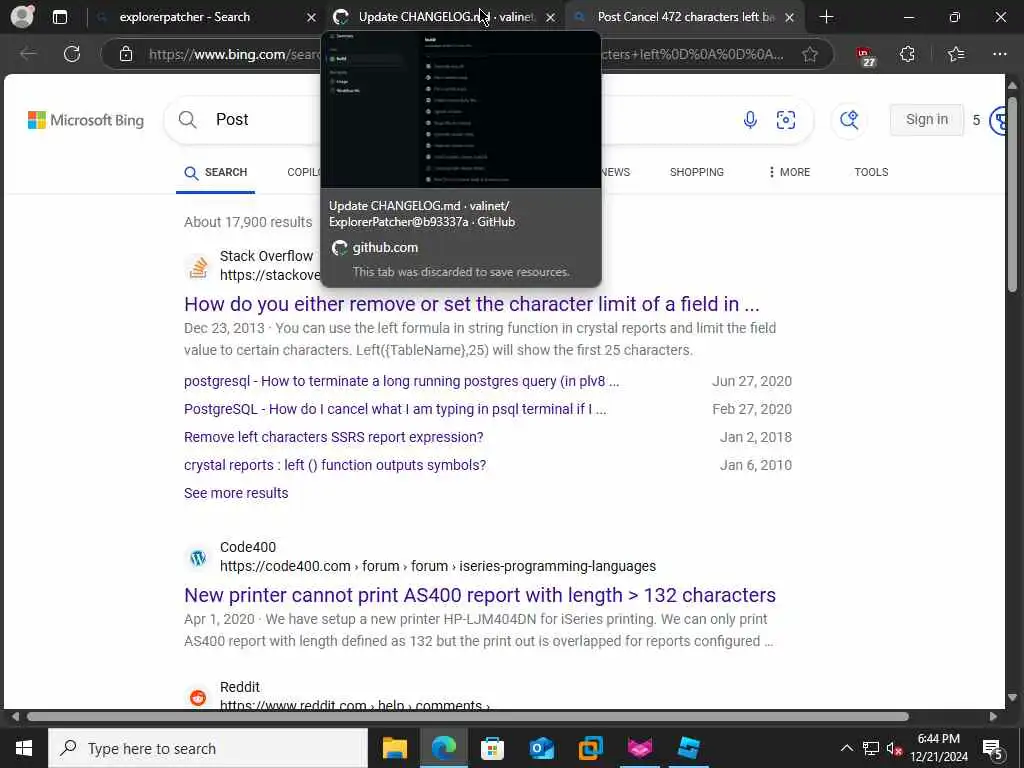Refresh the Bing page
Viewport: 1024px width, 768px height.
click(x=72, y=54)
